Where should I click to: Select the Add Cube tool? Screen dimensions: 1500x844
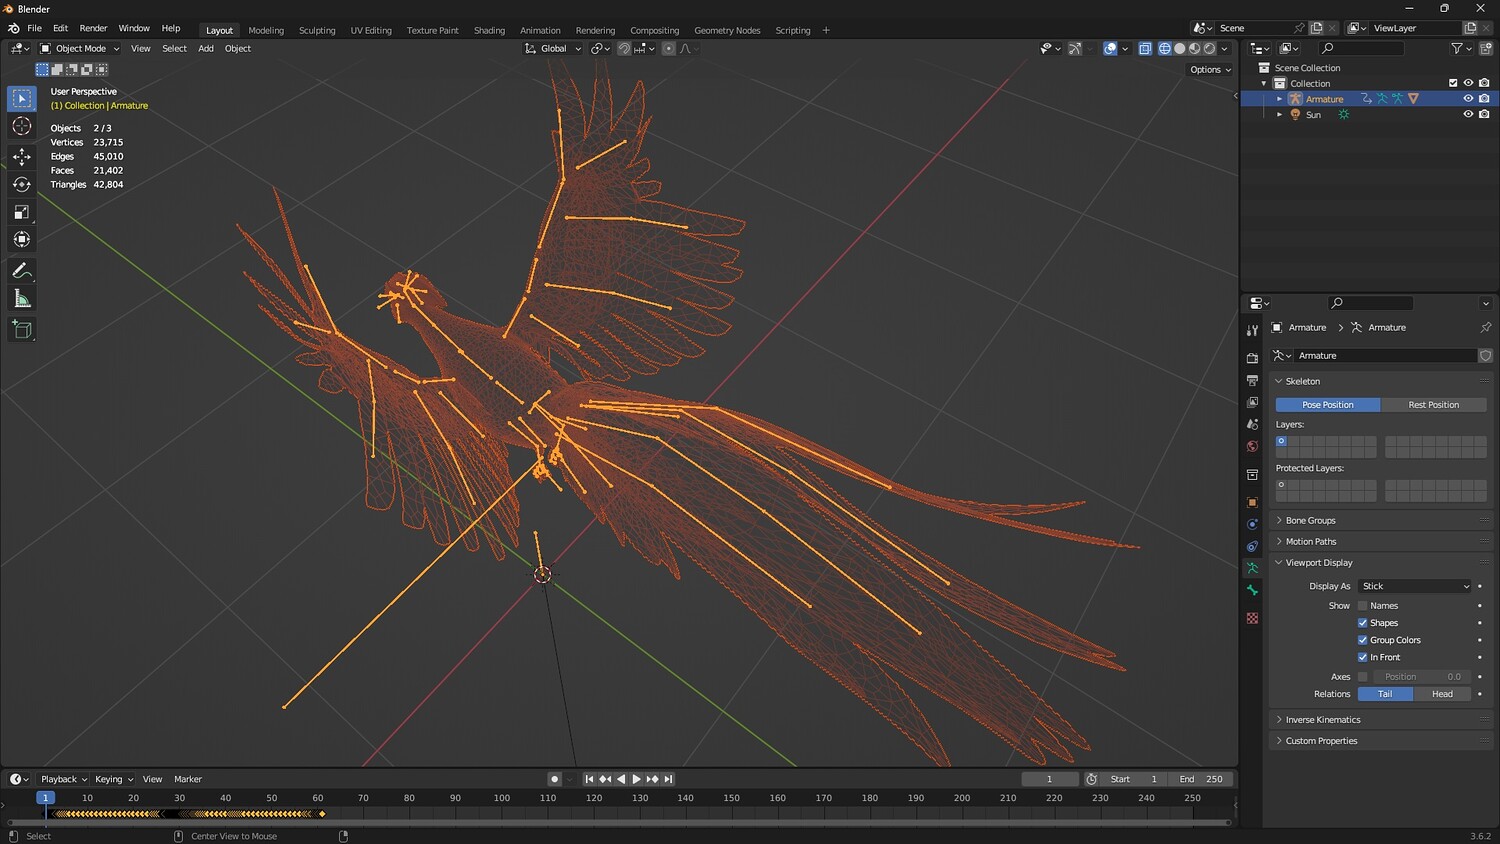tap(21, 329)
